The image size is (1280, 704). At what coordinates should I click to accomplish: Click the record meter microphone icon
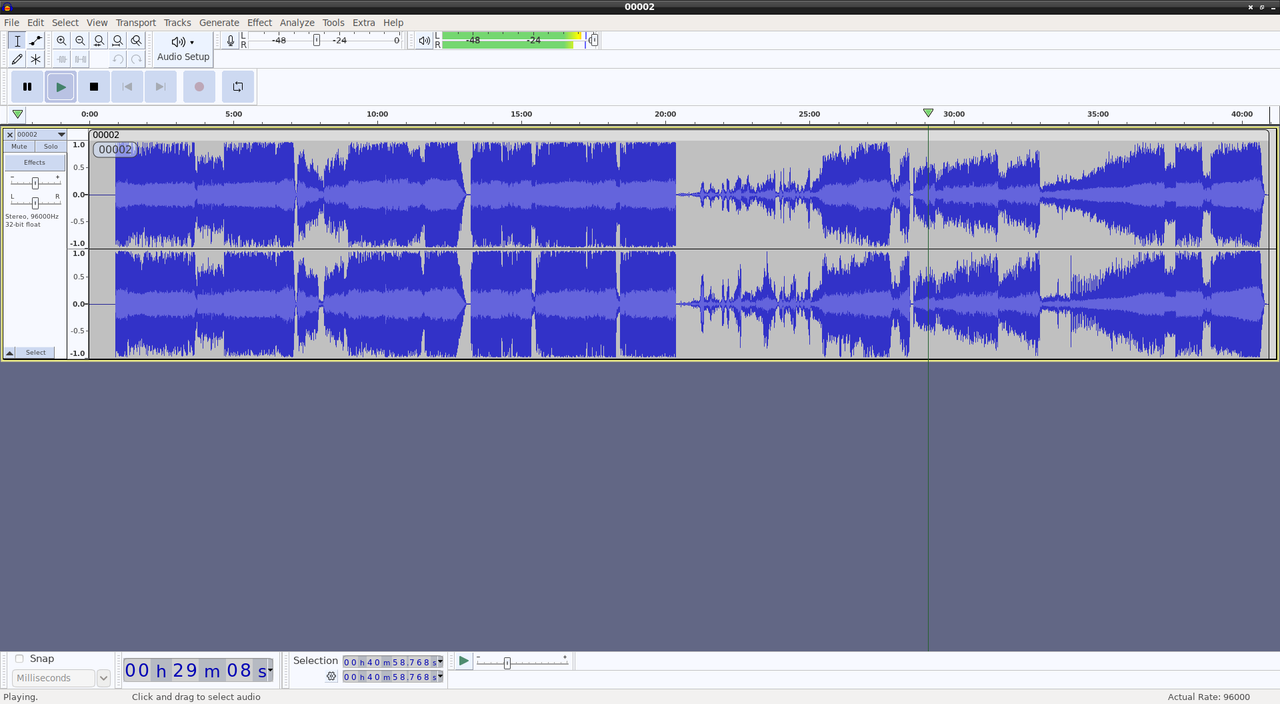(231, 41)
